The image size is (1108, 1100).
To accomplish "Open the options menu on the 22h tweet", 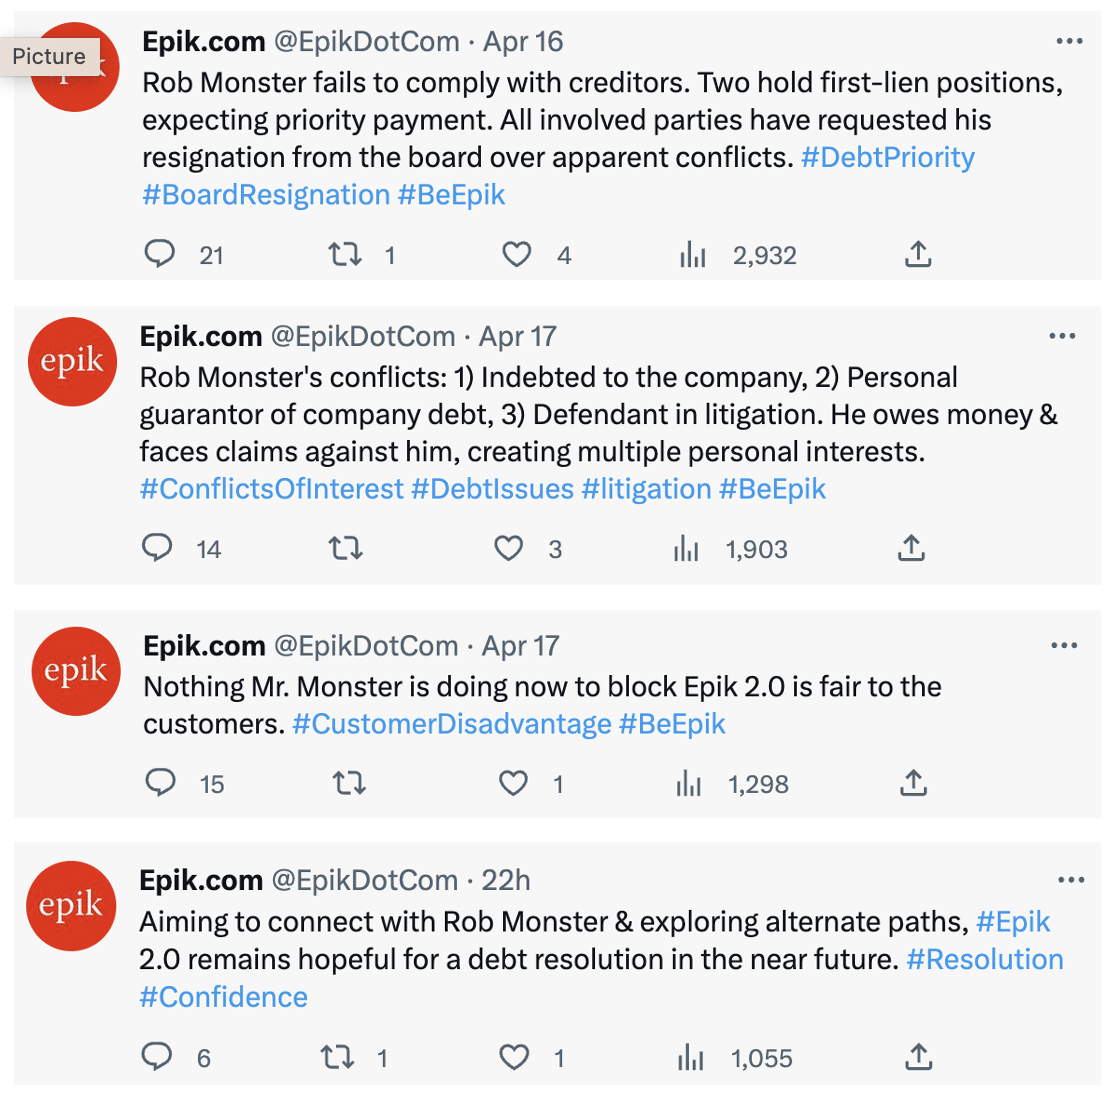I will click(x=1070, y=879).
